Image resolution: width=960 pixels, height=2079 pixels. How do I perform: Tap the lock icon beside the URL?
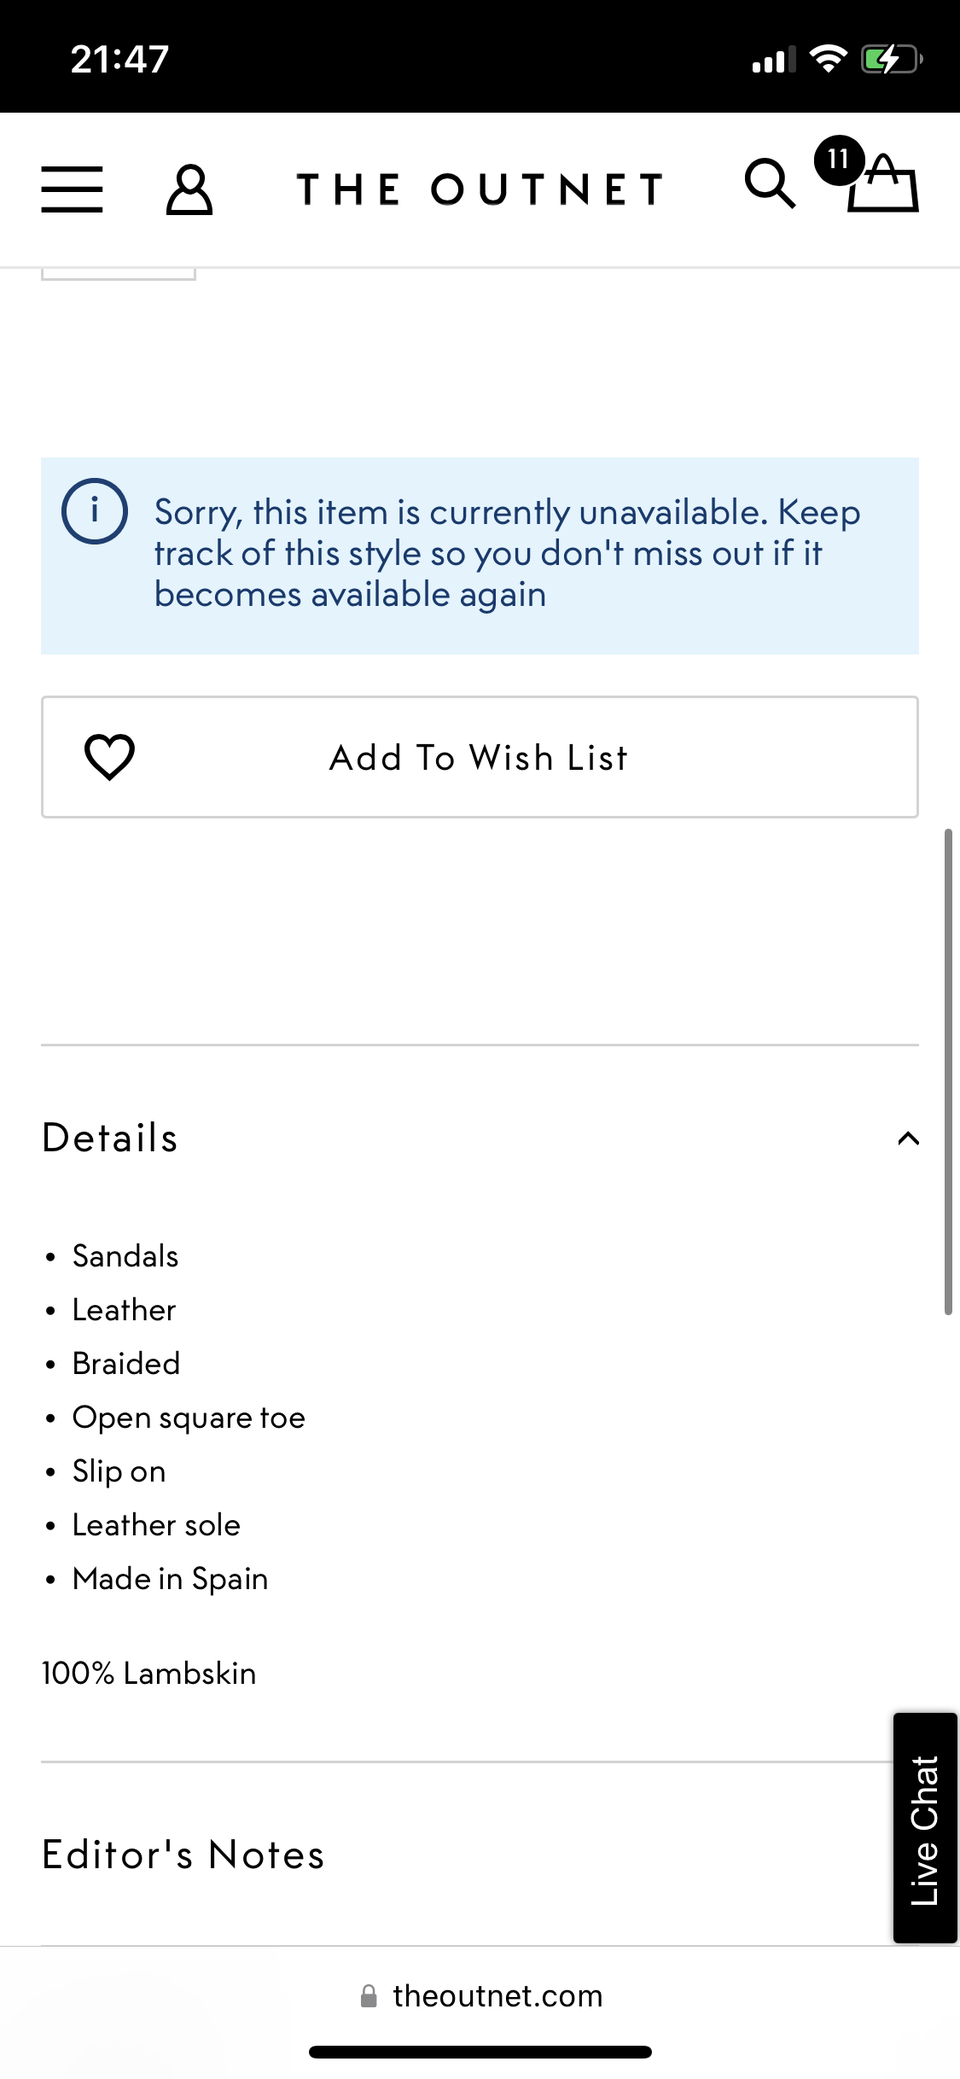coord(369,1996)
